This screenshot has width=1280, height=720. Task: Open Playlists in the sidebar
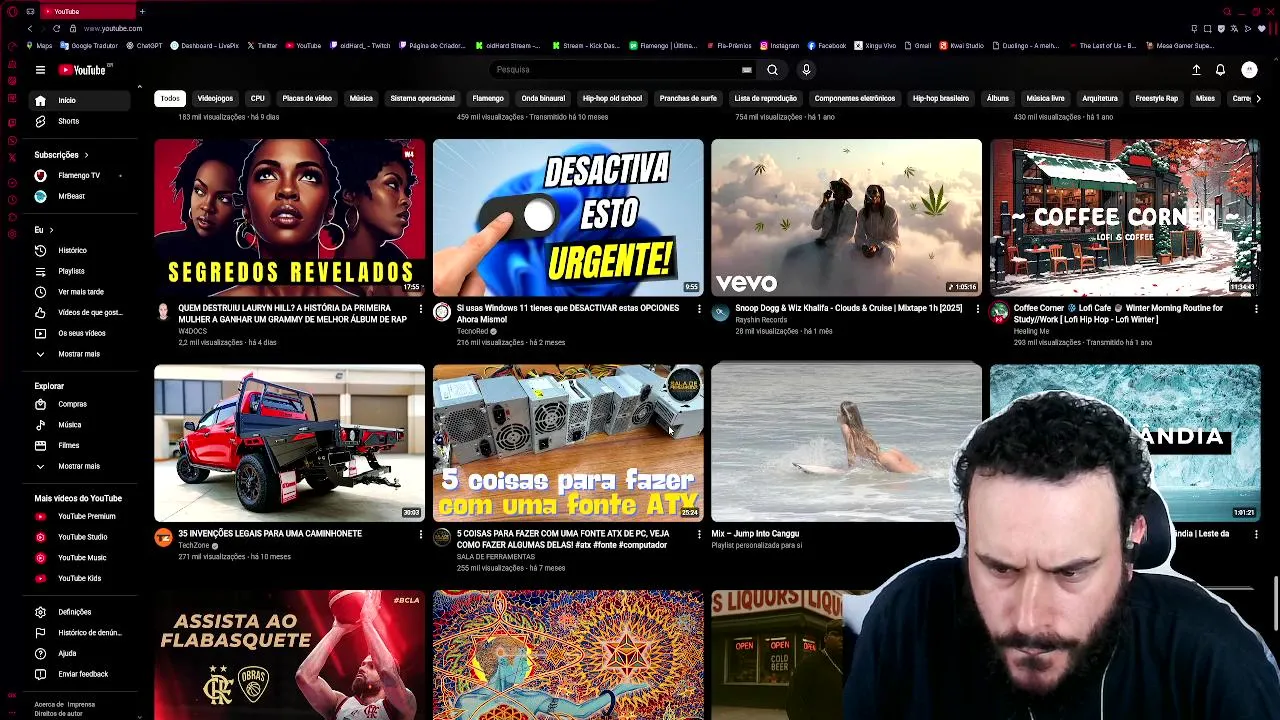point(79,271)
